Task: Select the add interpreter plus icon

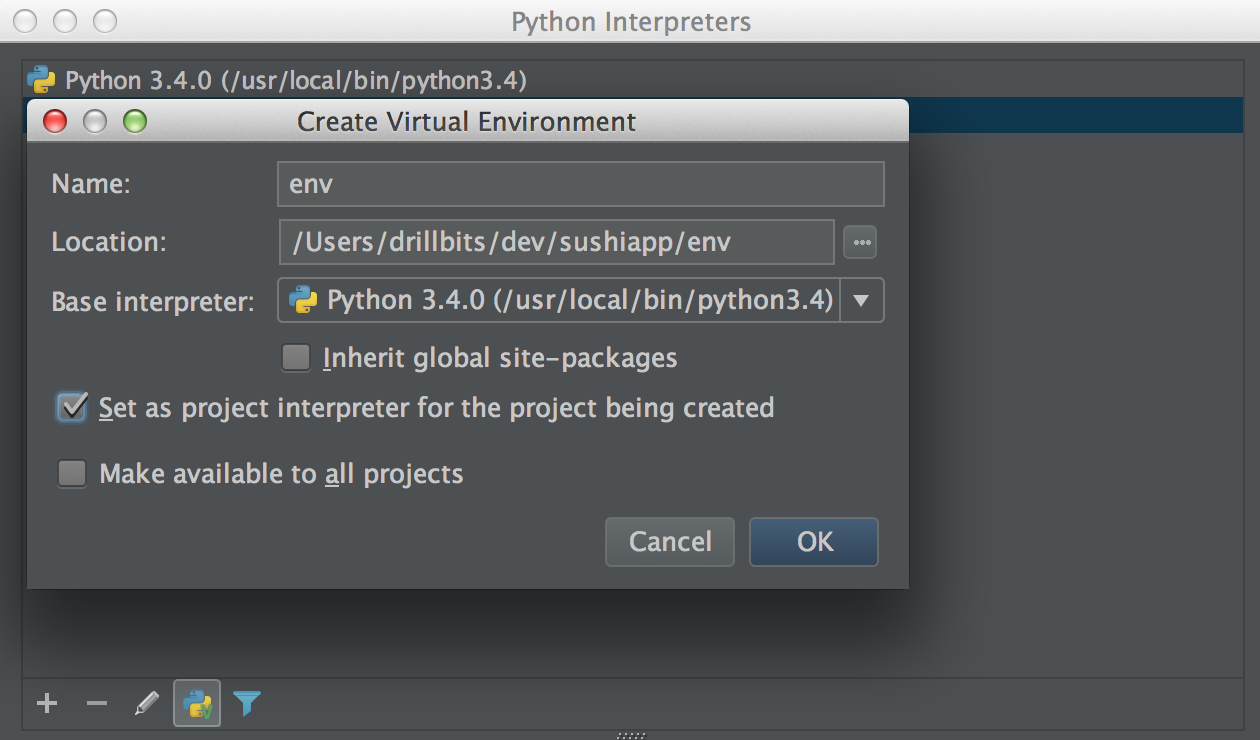Action: pos(46,703)
